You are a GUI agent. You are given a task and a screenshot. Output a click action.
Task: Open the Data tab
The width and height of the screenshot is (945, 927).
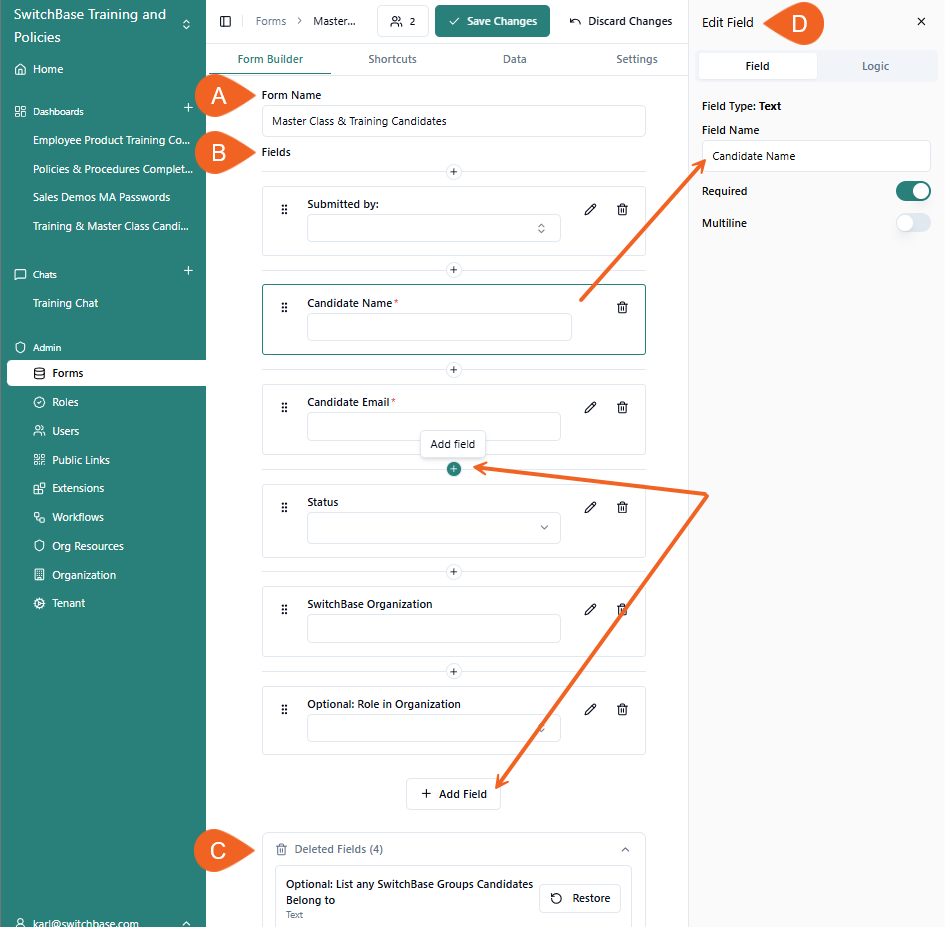pyautogui.click(x=514, y=59)
